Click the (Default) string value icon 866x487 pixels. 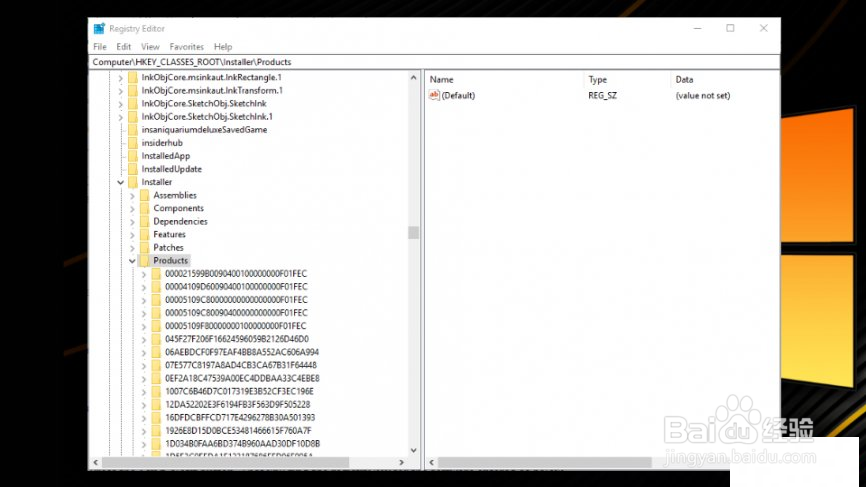point(434,95)
